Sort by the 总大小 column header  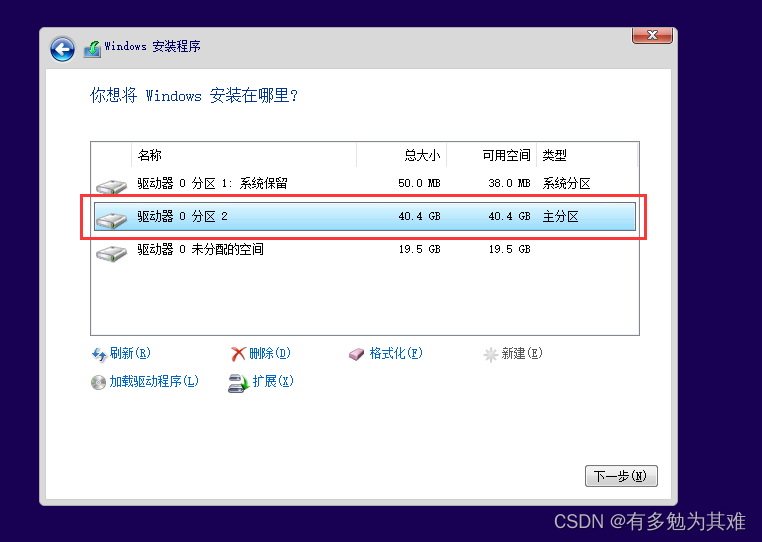(x=401, y=155)
